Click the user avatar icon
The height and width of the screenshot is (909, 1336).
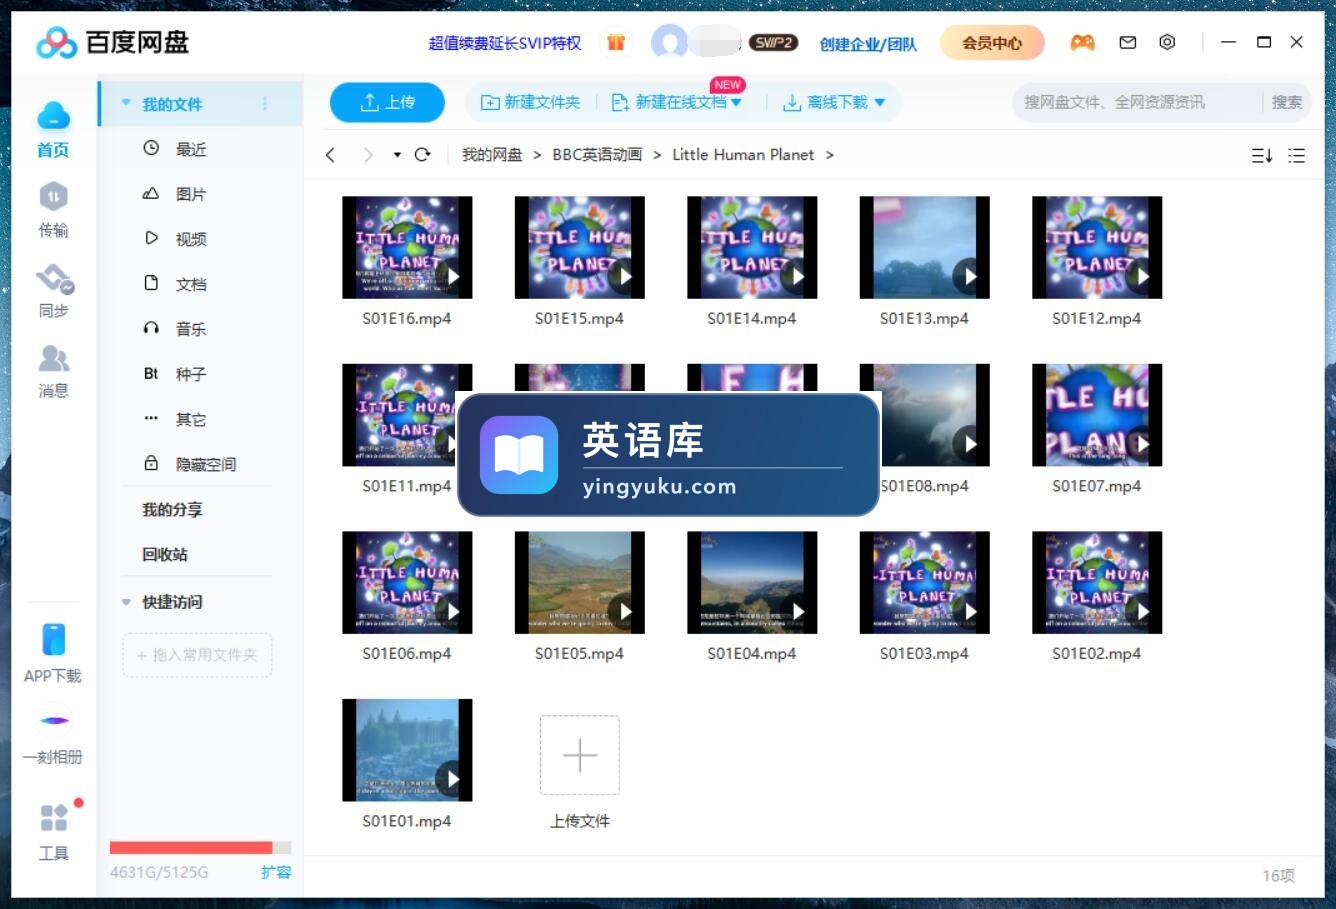[x=669, y=42]
